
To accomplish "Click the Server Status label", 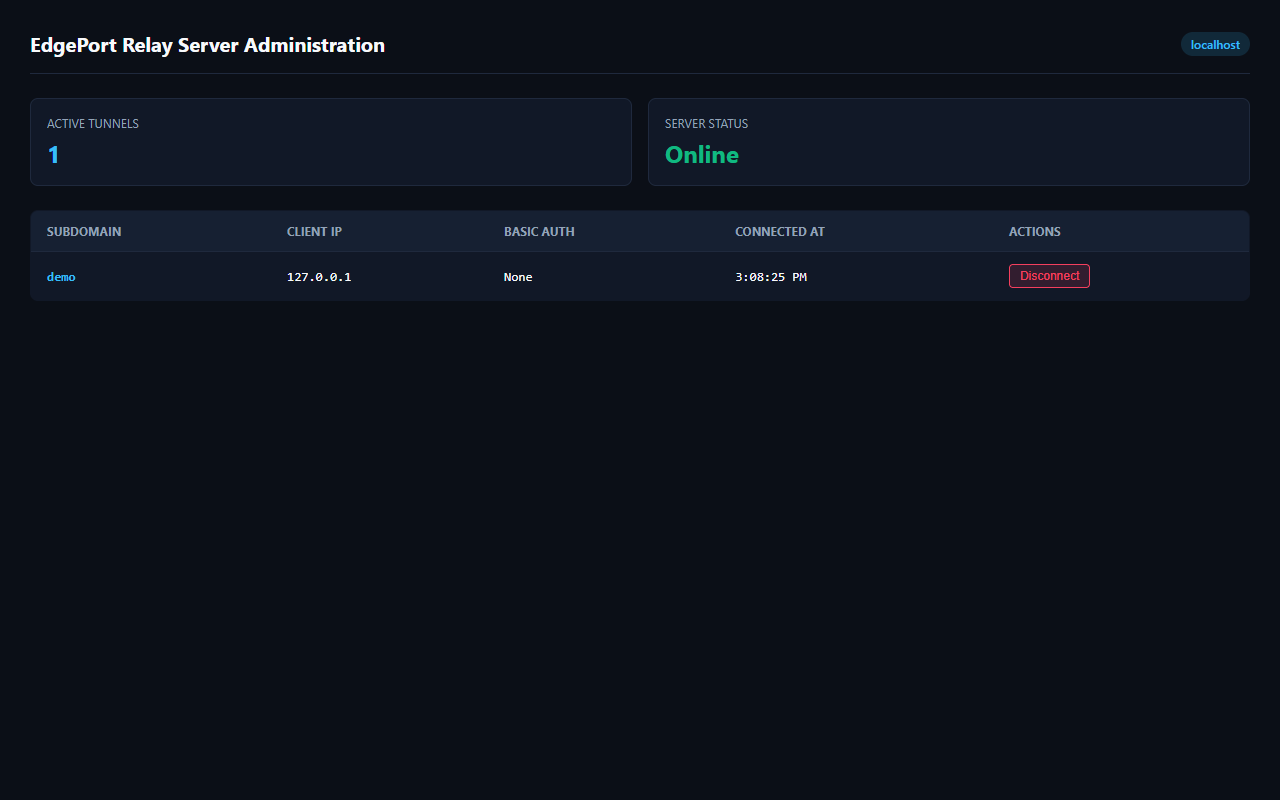I will (706, 124).
